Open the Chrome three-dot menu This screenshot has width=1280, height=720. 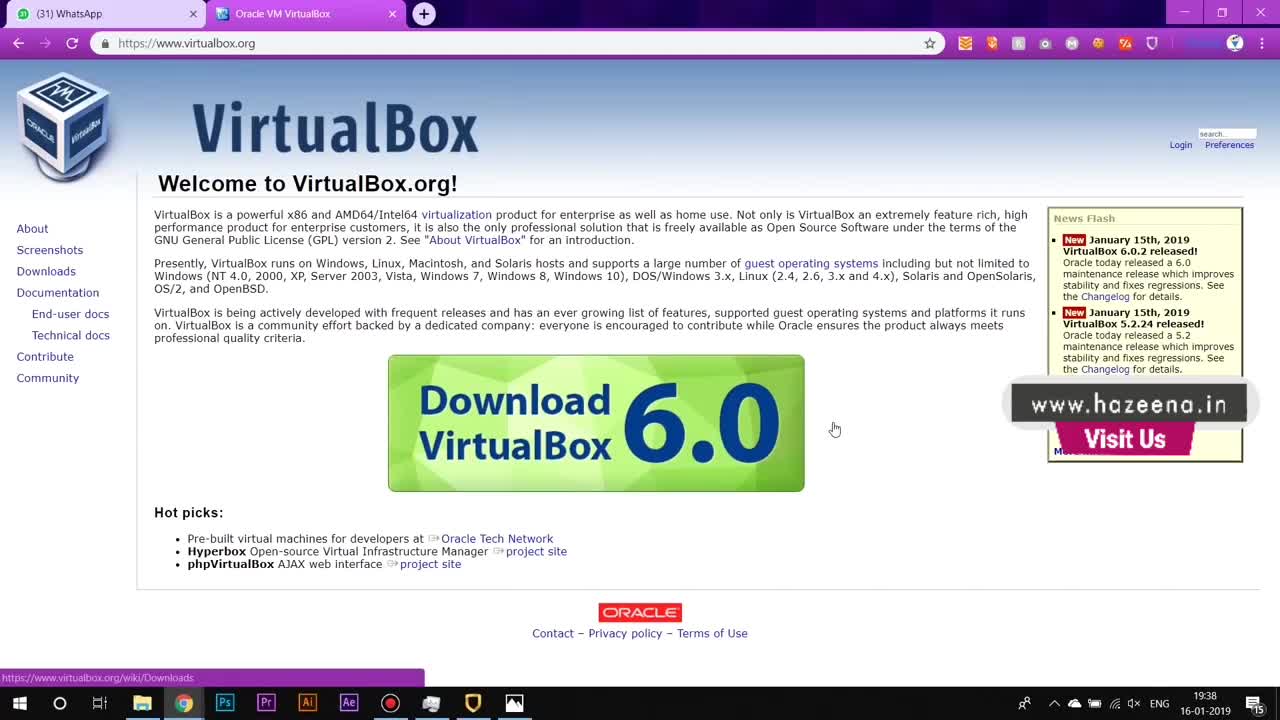1262,43
